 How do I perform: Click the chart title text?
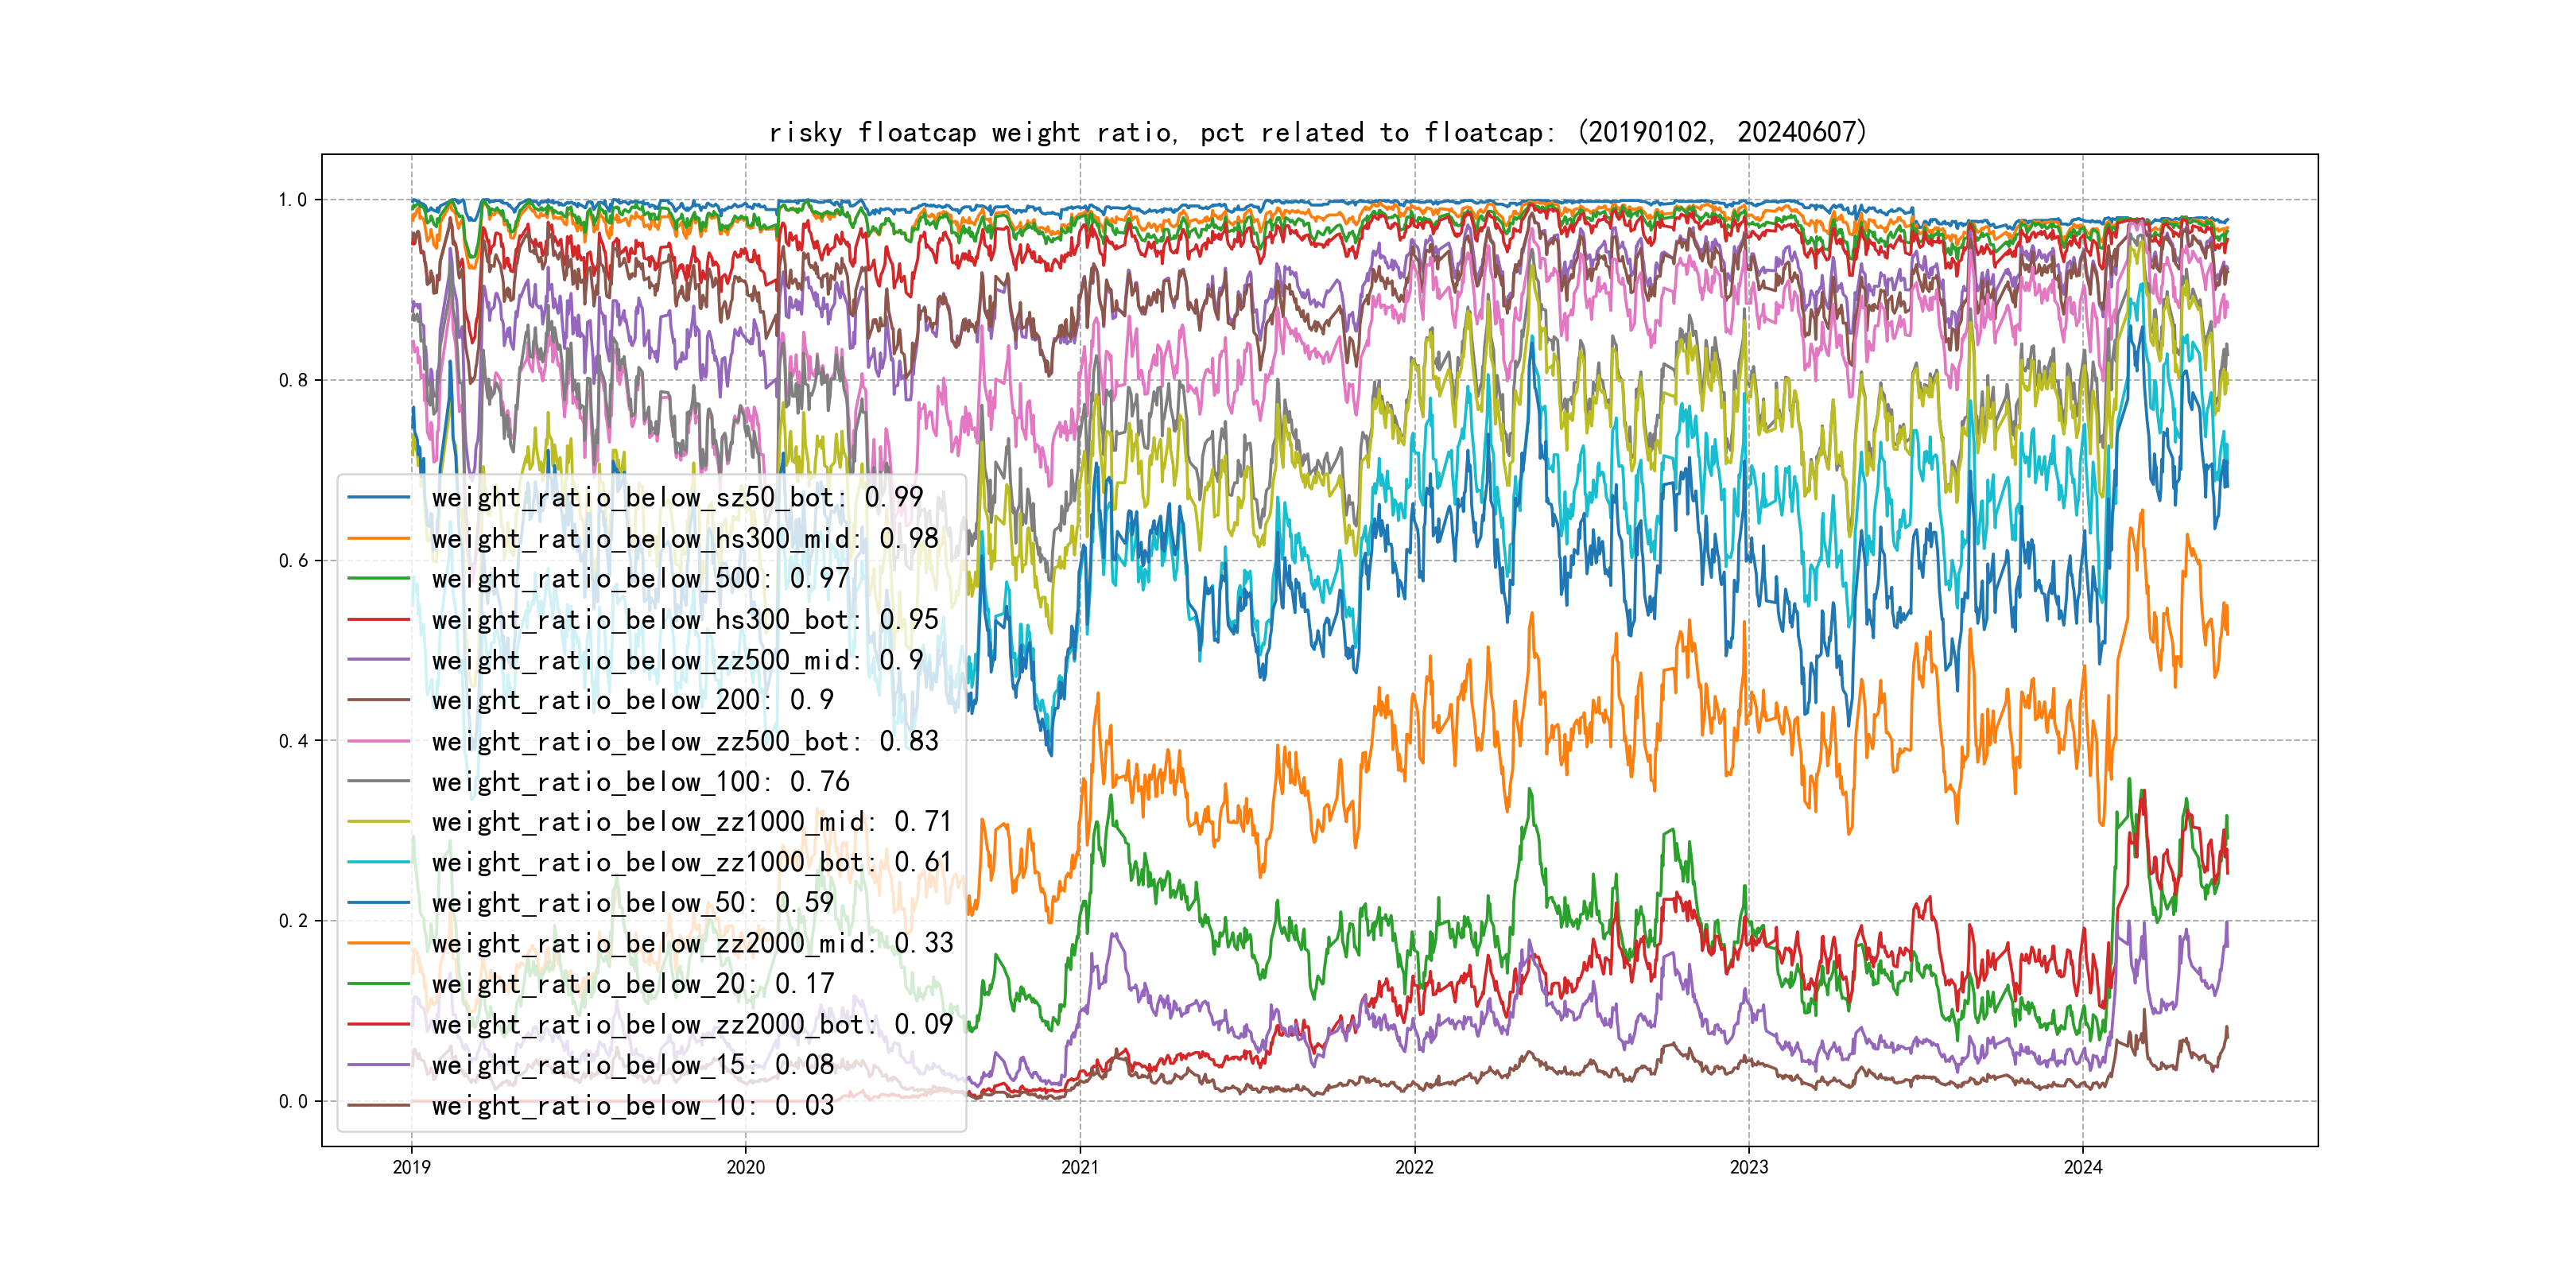click(1318, 132)
